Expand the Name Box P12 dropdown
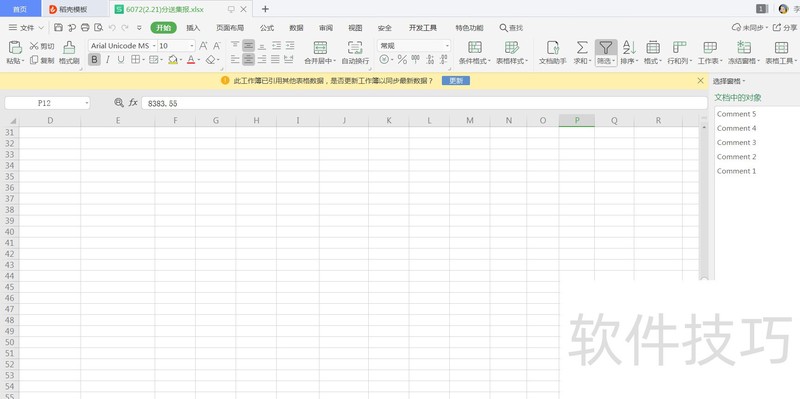This screenshot has width=800, height=399. [87, 103]
